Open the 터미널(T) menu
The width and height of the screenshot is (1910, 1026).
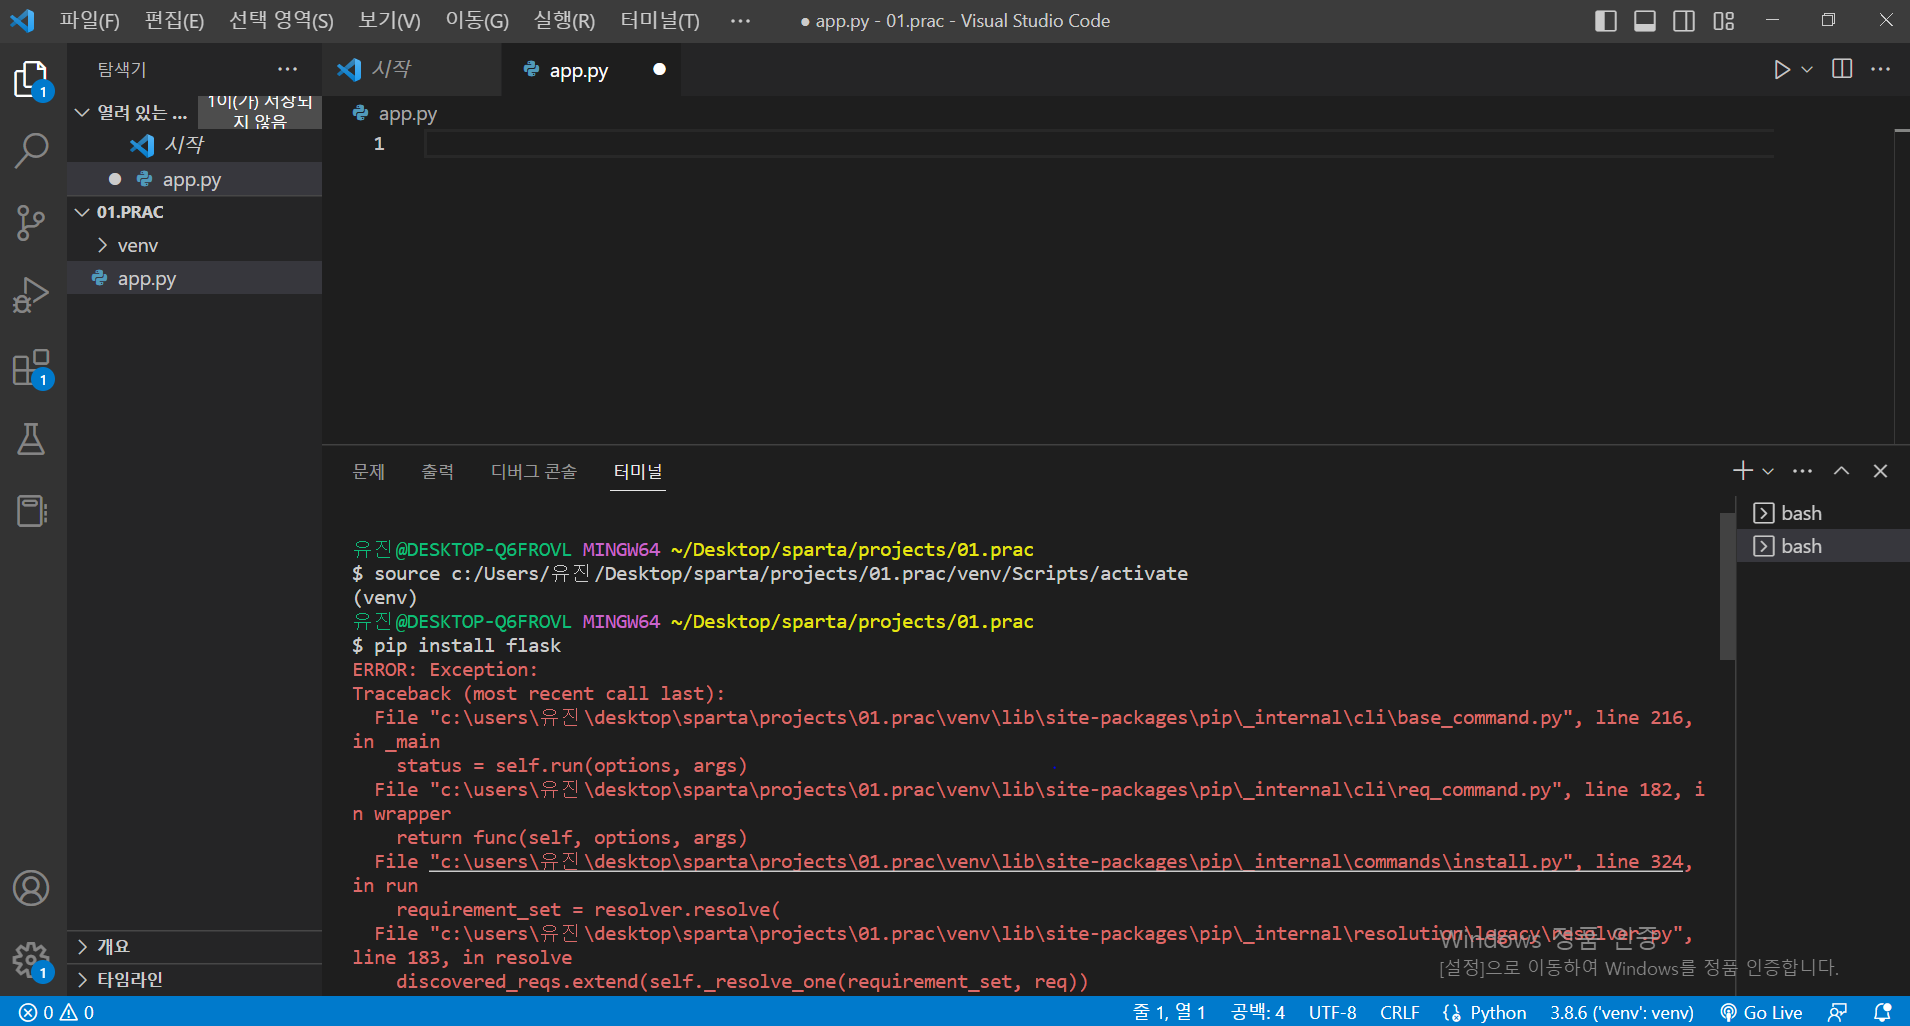(660, 21)
